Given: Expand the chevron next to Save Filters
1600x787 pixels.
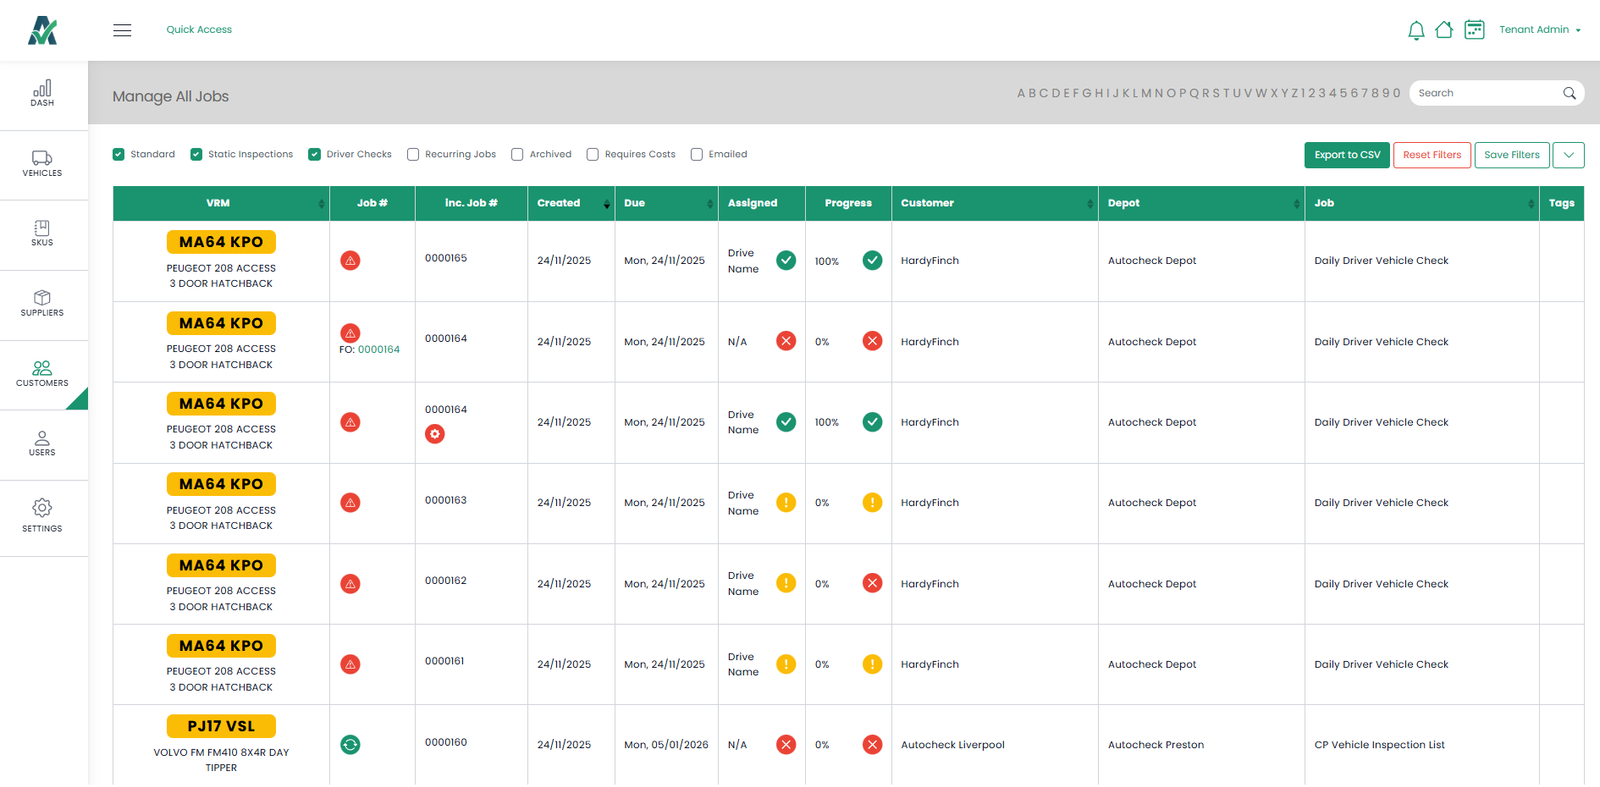Looking at the screenshot, I should [1568, 155].
